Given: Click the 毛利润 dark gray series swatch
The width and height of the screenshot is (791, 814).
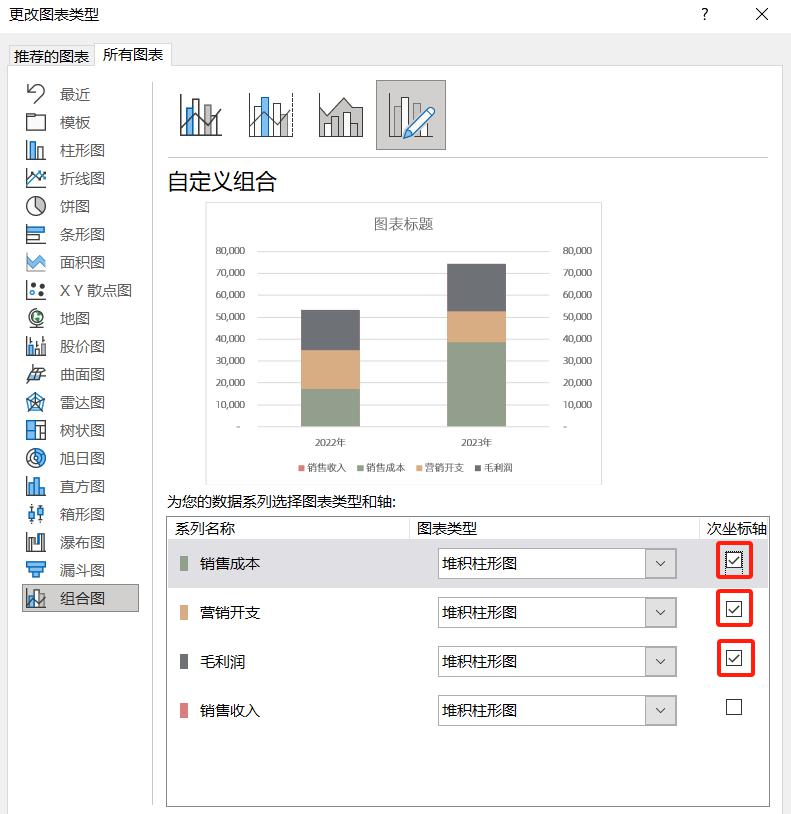Looking at the screenshot, I should [184, 661].
